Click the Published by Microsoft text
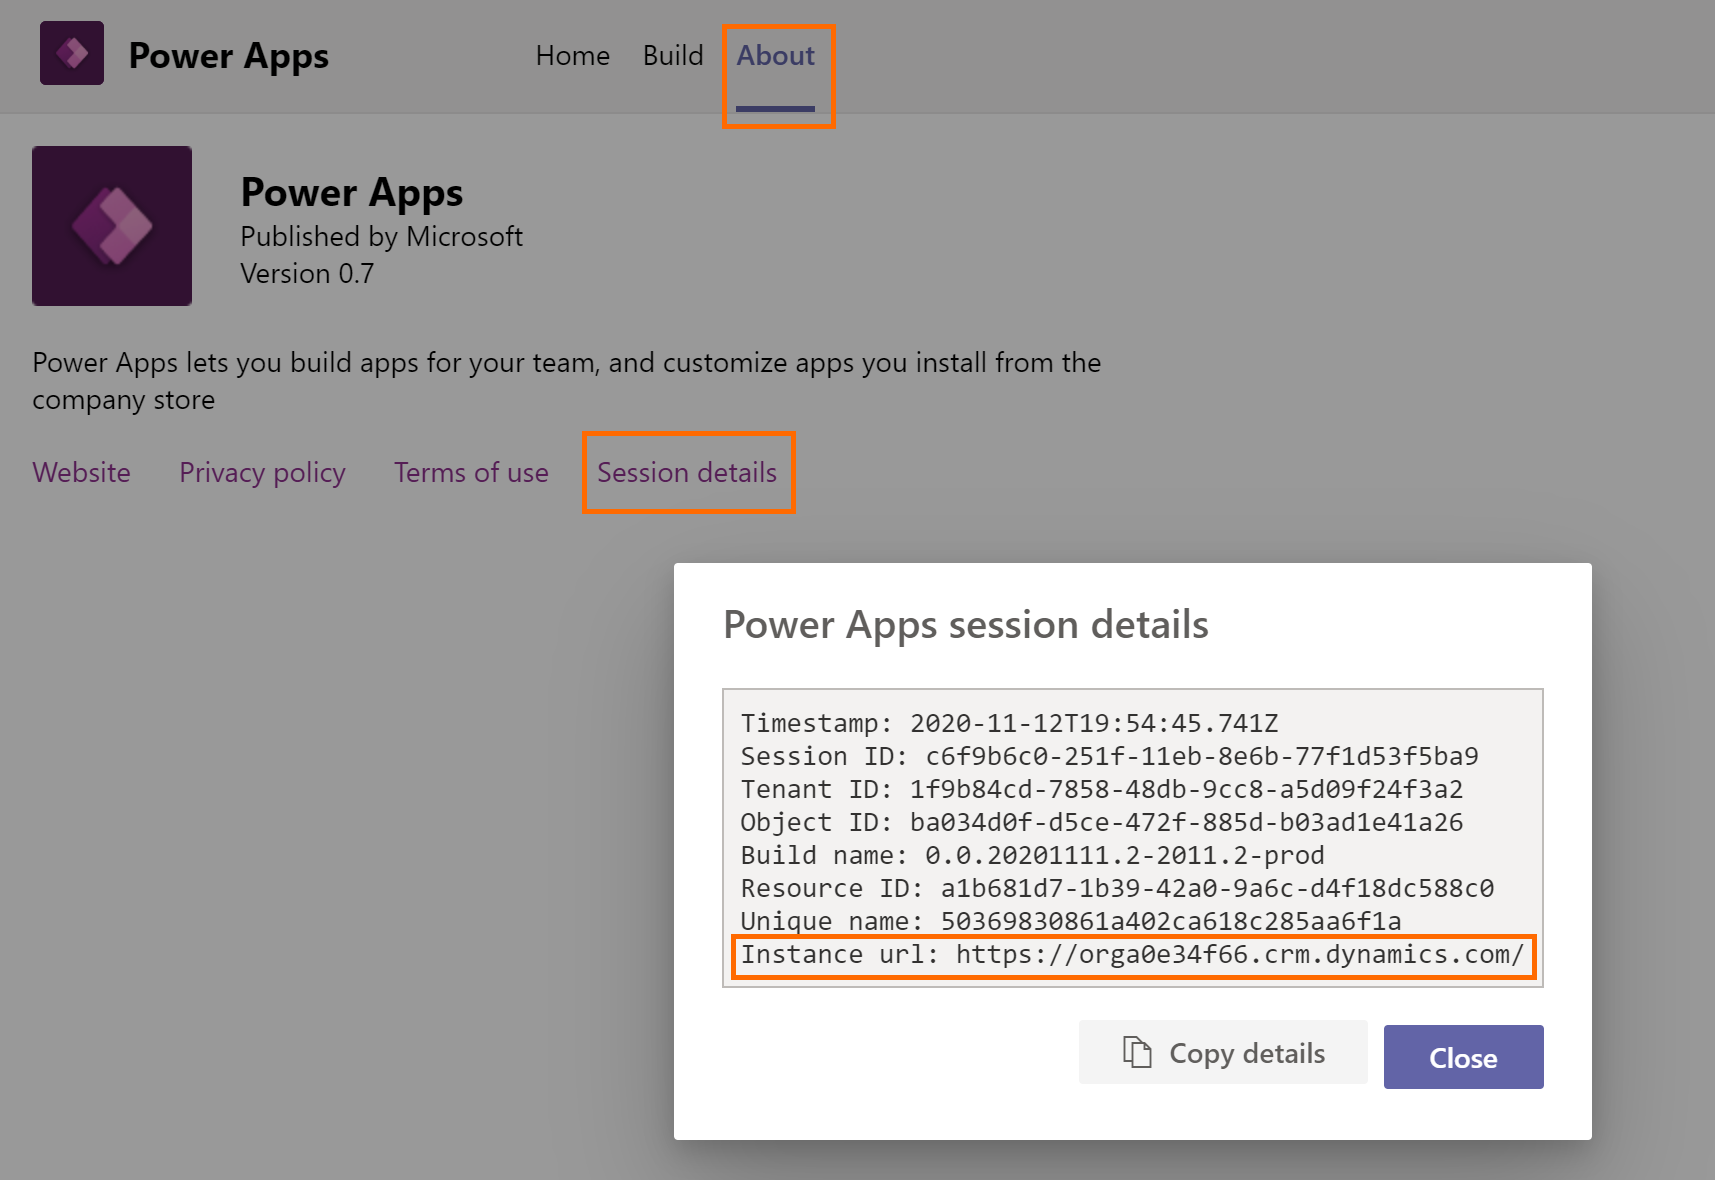 coord(381,236)
